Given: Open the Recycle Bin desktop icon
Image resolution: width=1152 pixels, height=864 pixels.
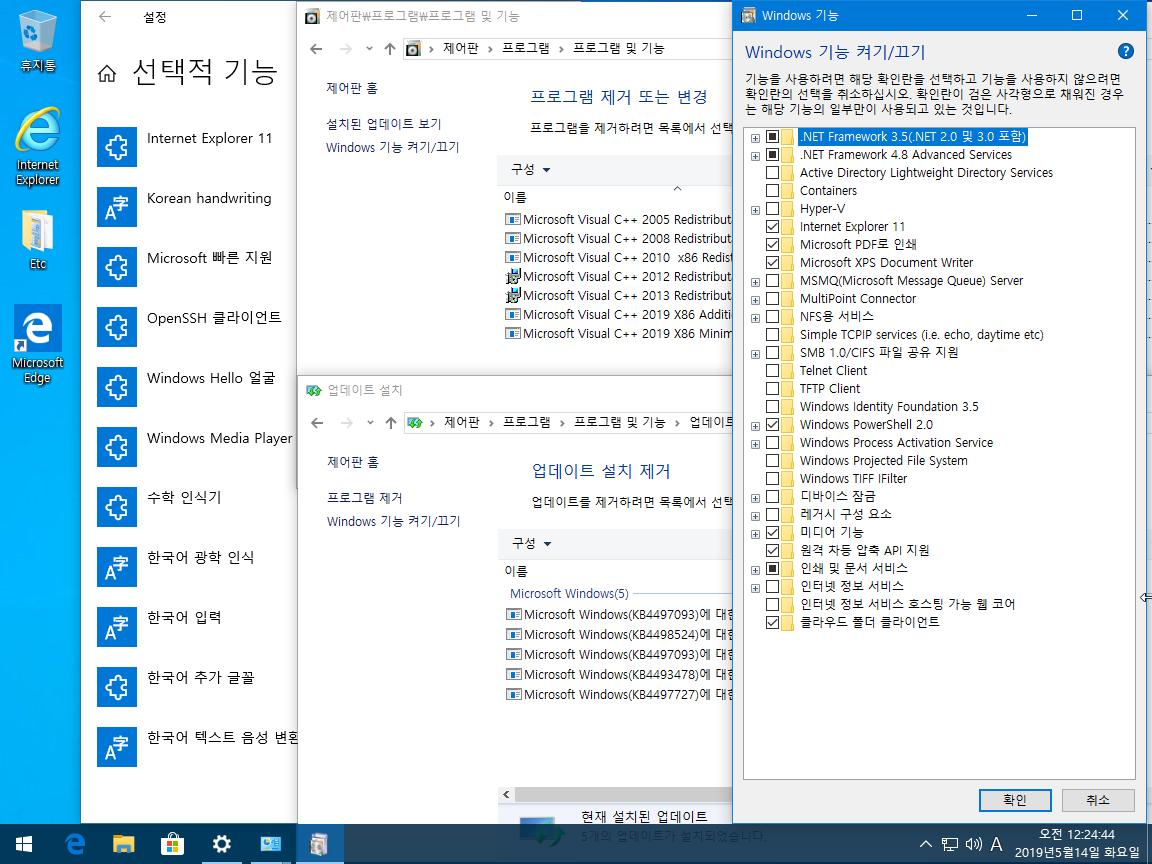Looking at the screenshot, I should pos(37,41).
